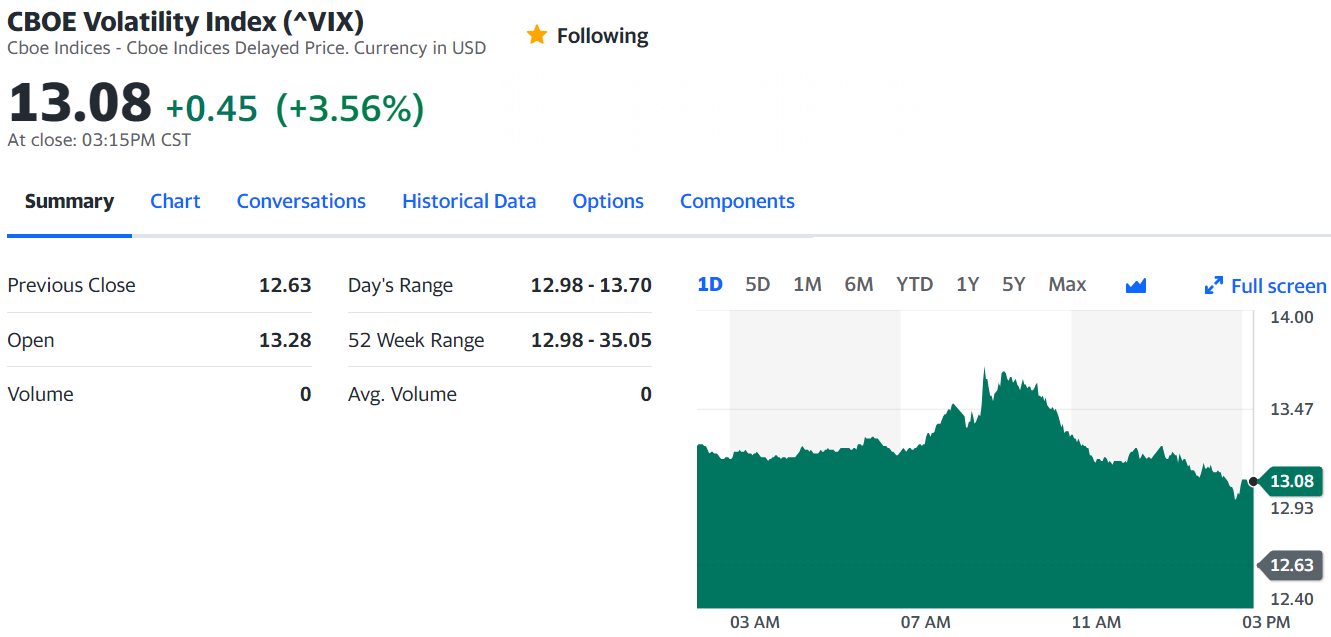Click the gold Following star icon

click(537, 35)
